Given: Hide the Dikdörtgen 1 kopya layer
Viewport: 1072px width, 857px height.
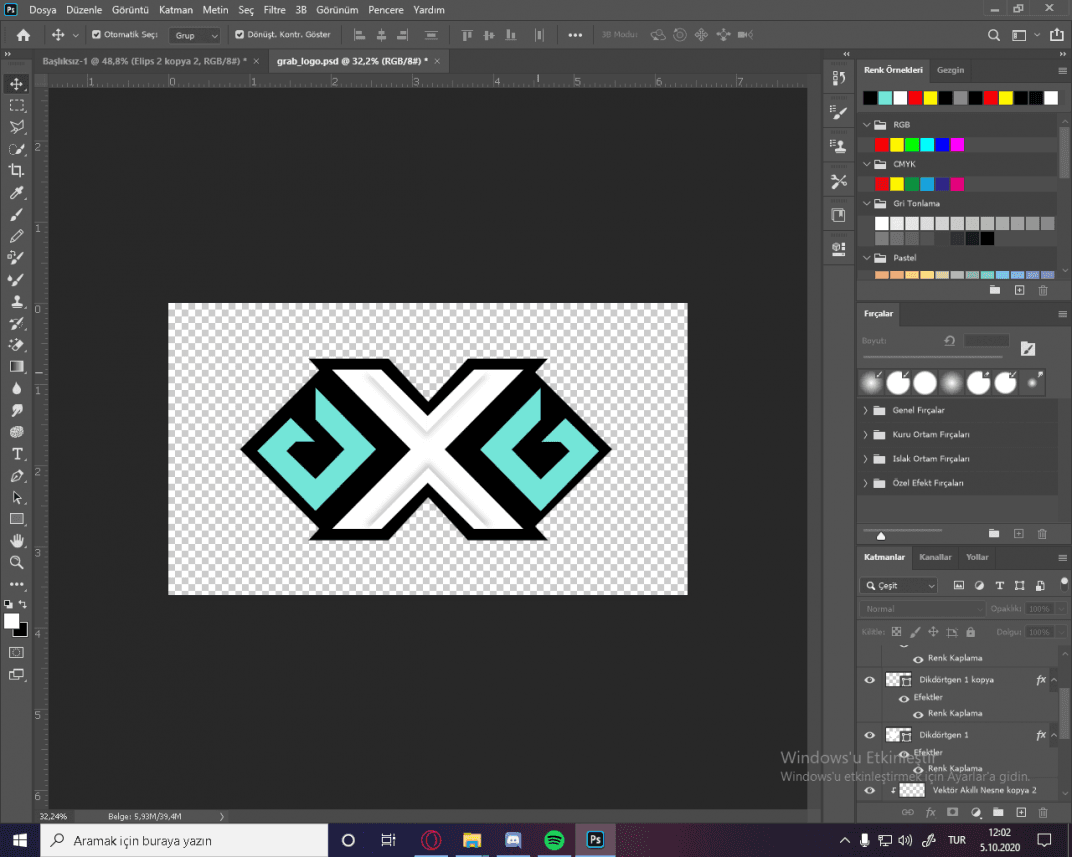Looking at the screenshot, I should click(870, 680).
